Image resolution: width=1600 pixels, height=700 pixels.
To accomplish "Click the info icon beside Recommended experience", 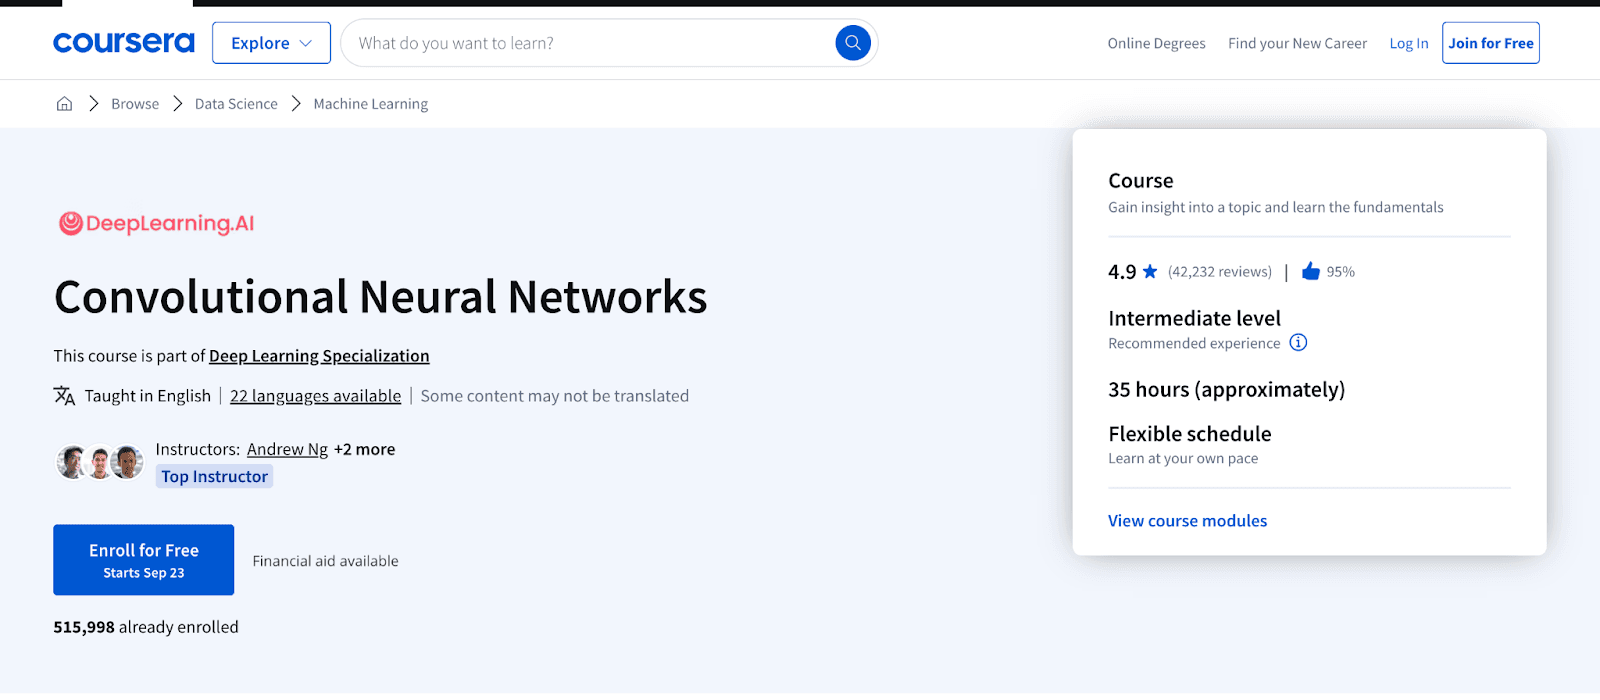I will (x=1298, y=343).
